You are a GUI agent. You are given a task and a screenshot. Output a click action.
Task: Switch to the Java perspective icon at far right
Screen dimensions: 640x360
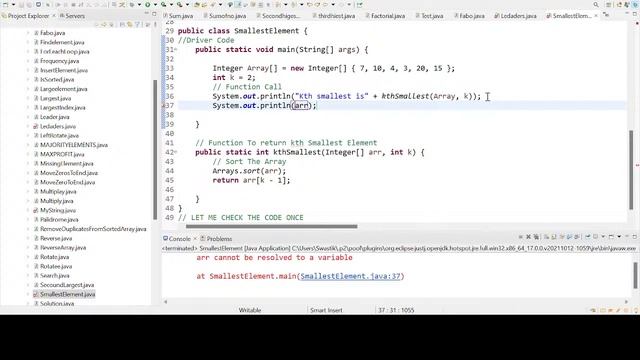tap(635, 4)
